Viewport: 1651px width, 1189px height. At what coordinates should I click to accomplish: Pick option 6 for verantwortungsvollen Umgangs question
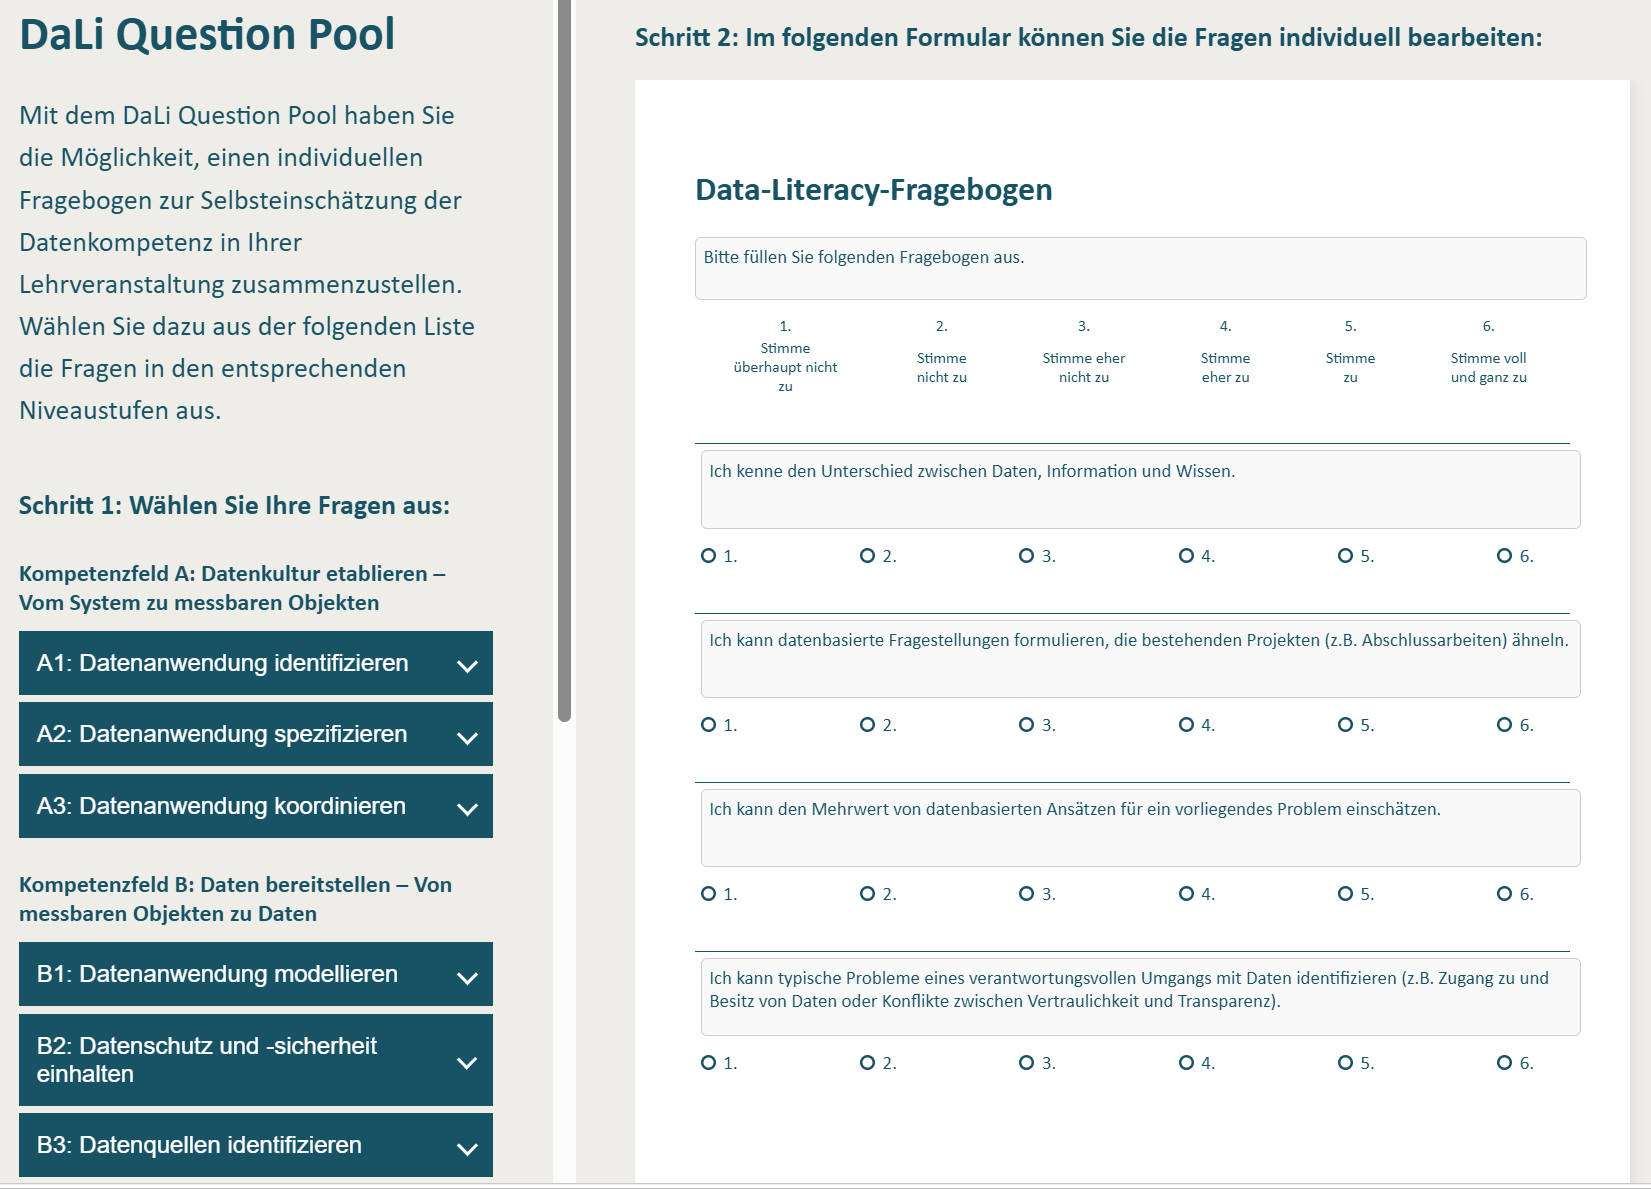tap(1505, 1063)
